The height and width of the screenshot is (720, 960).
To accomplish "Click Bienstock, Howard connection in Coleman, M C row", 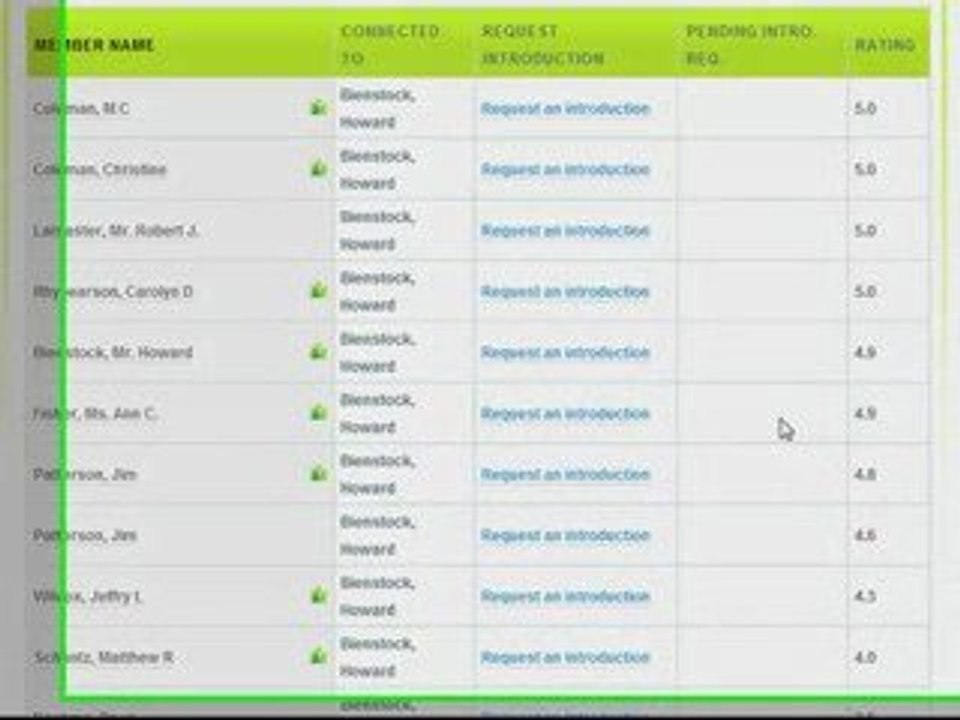I will point(377,108).
